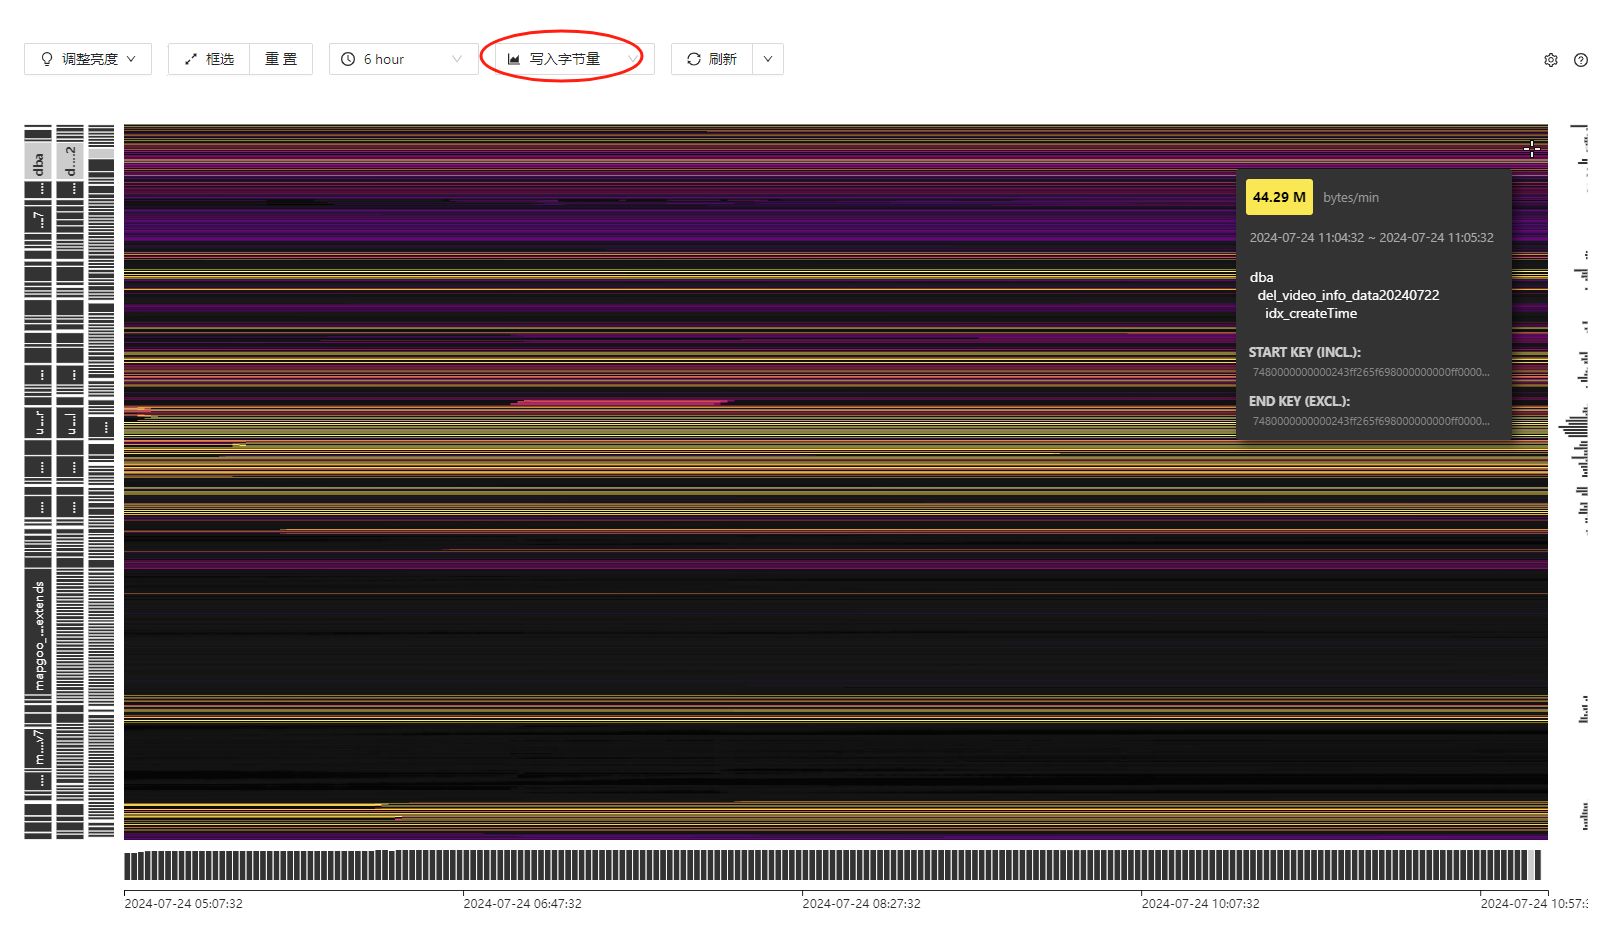Click the lightbulb brightness icon
1612x929 pixels.
(46, 59)
